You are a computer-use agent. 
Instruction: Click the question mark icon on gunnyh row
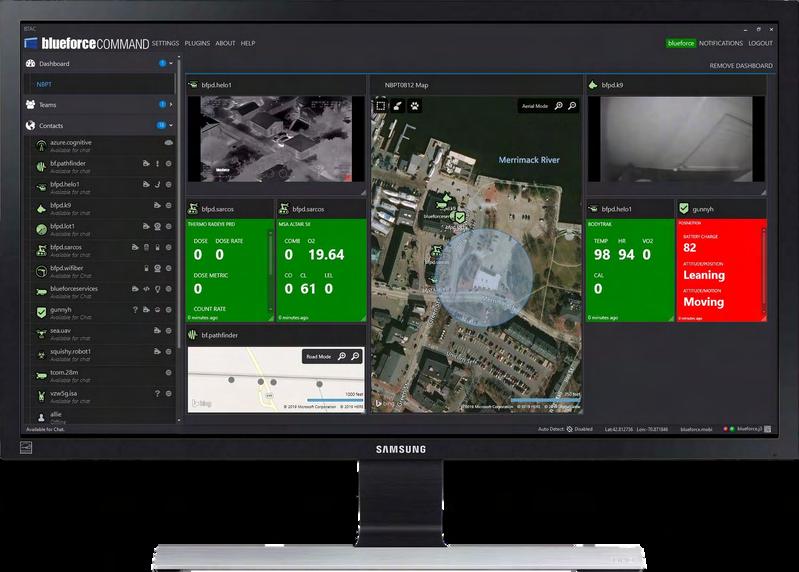tap(135, 310)
